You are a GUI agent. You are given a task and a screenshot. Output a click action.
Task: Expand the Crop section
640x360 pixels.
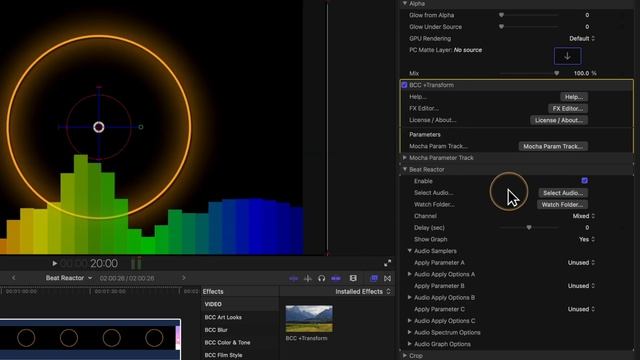pyautogui.click(x=405, y=356)
